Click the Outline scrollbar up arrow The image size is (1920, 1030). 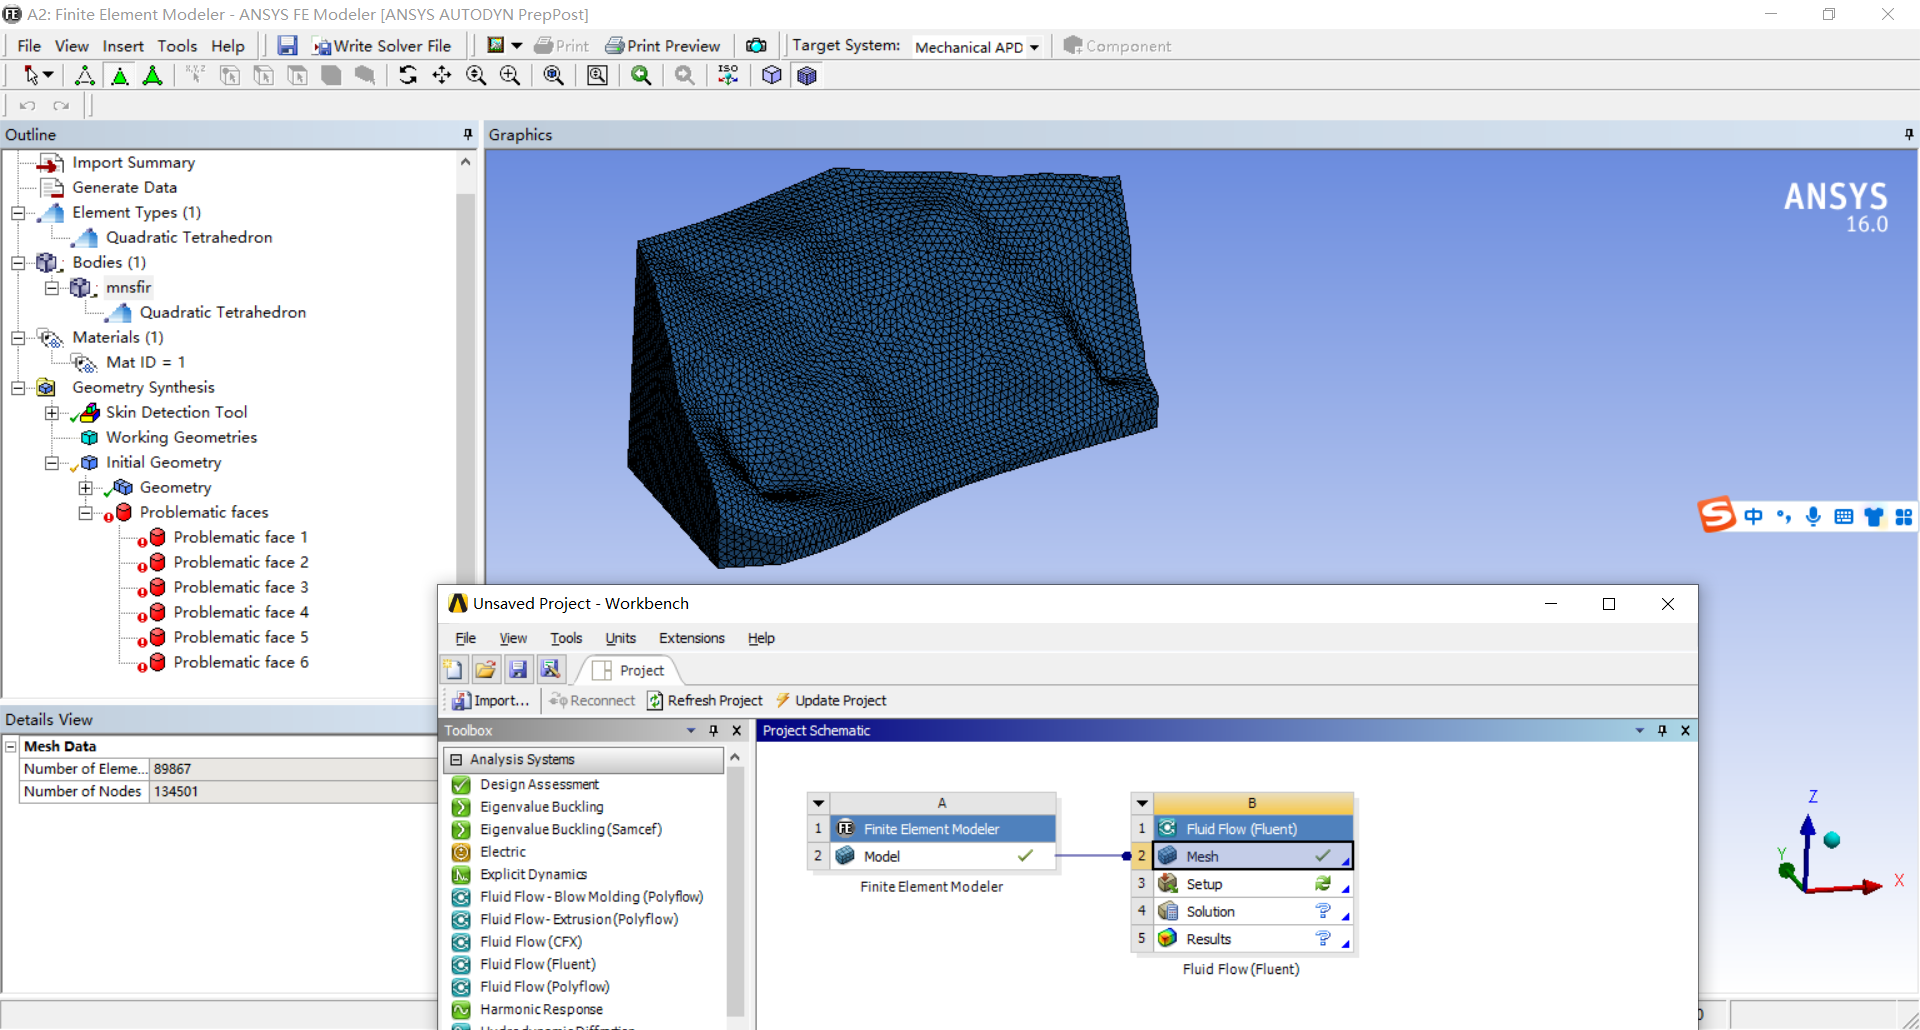point(465,161)
